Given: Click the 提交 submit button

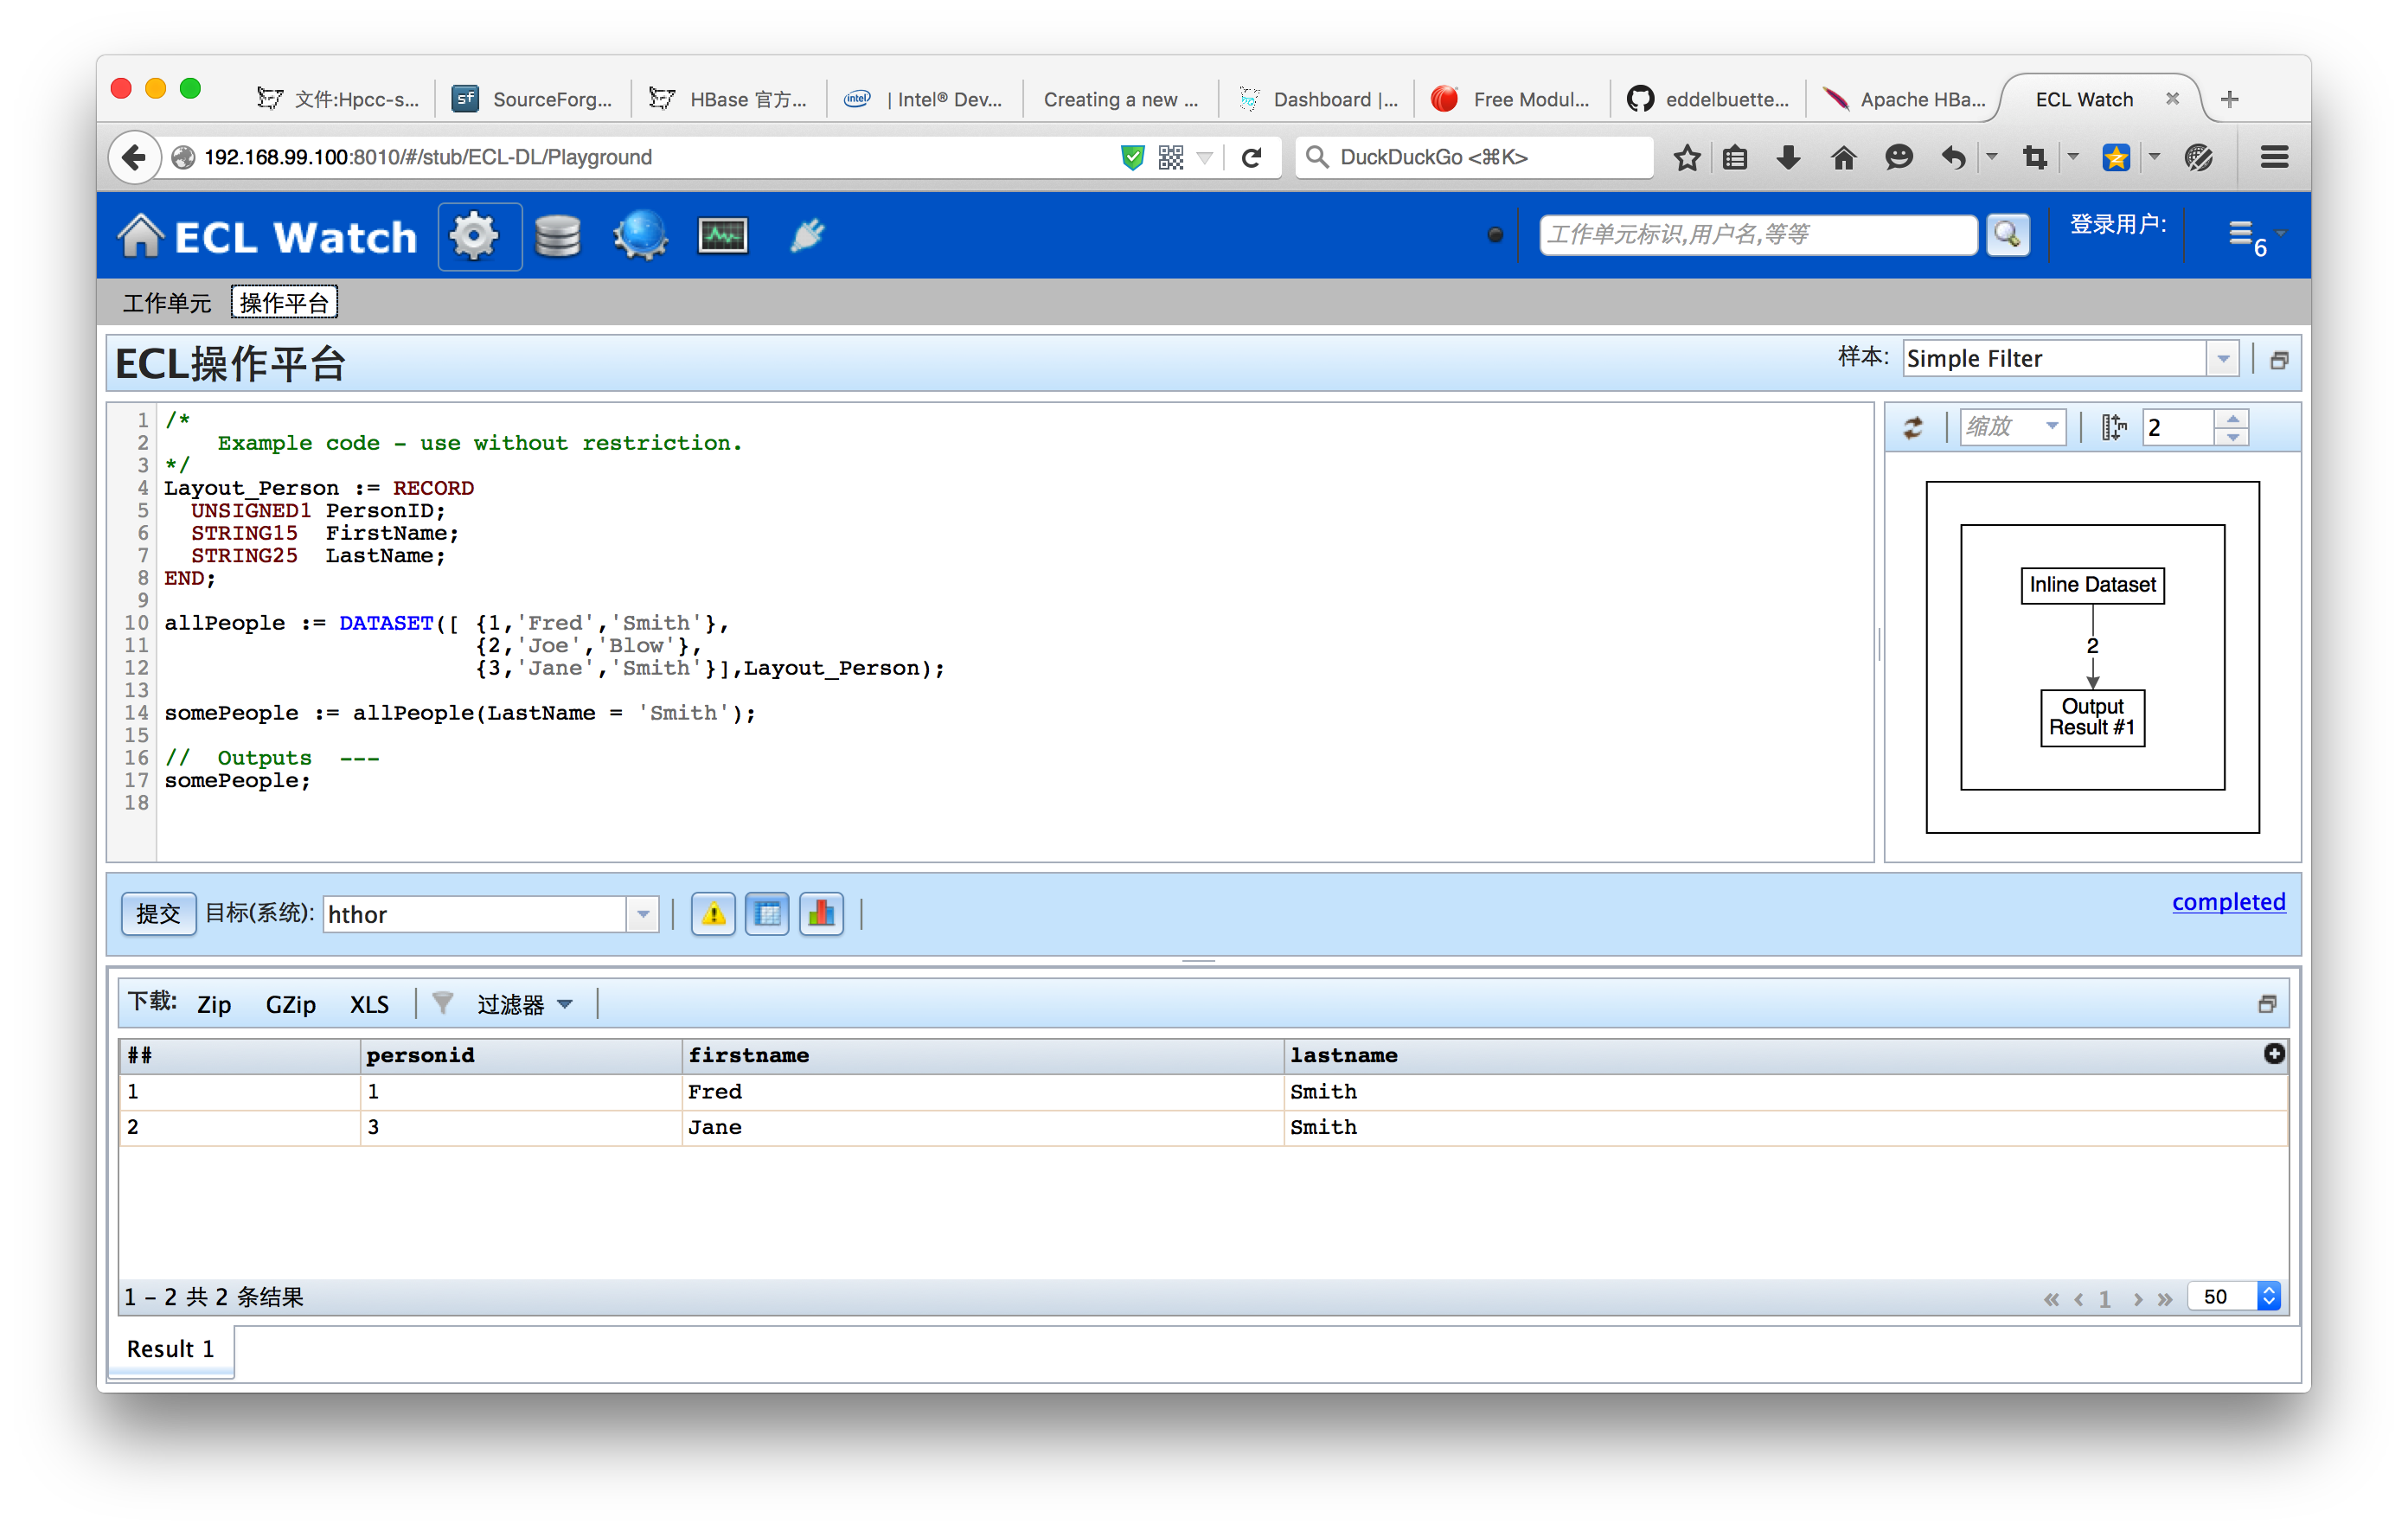Looking at the screenshot, I should [x=158, y=914].
